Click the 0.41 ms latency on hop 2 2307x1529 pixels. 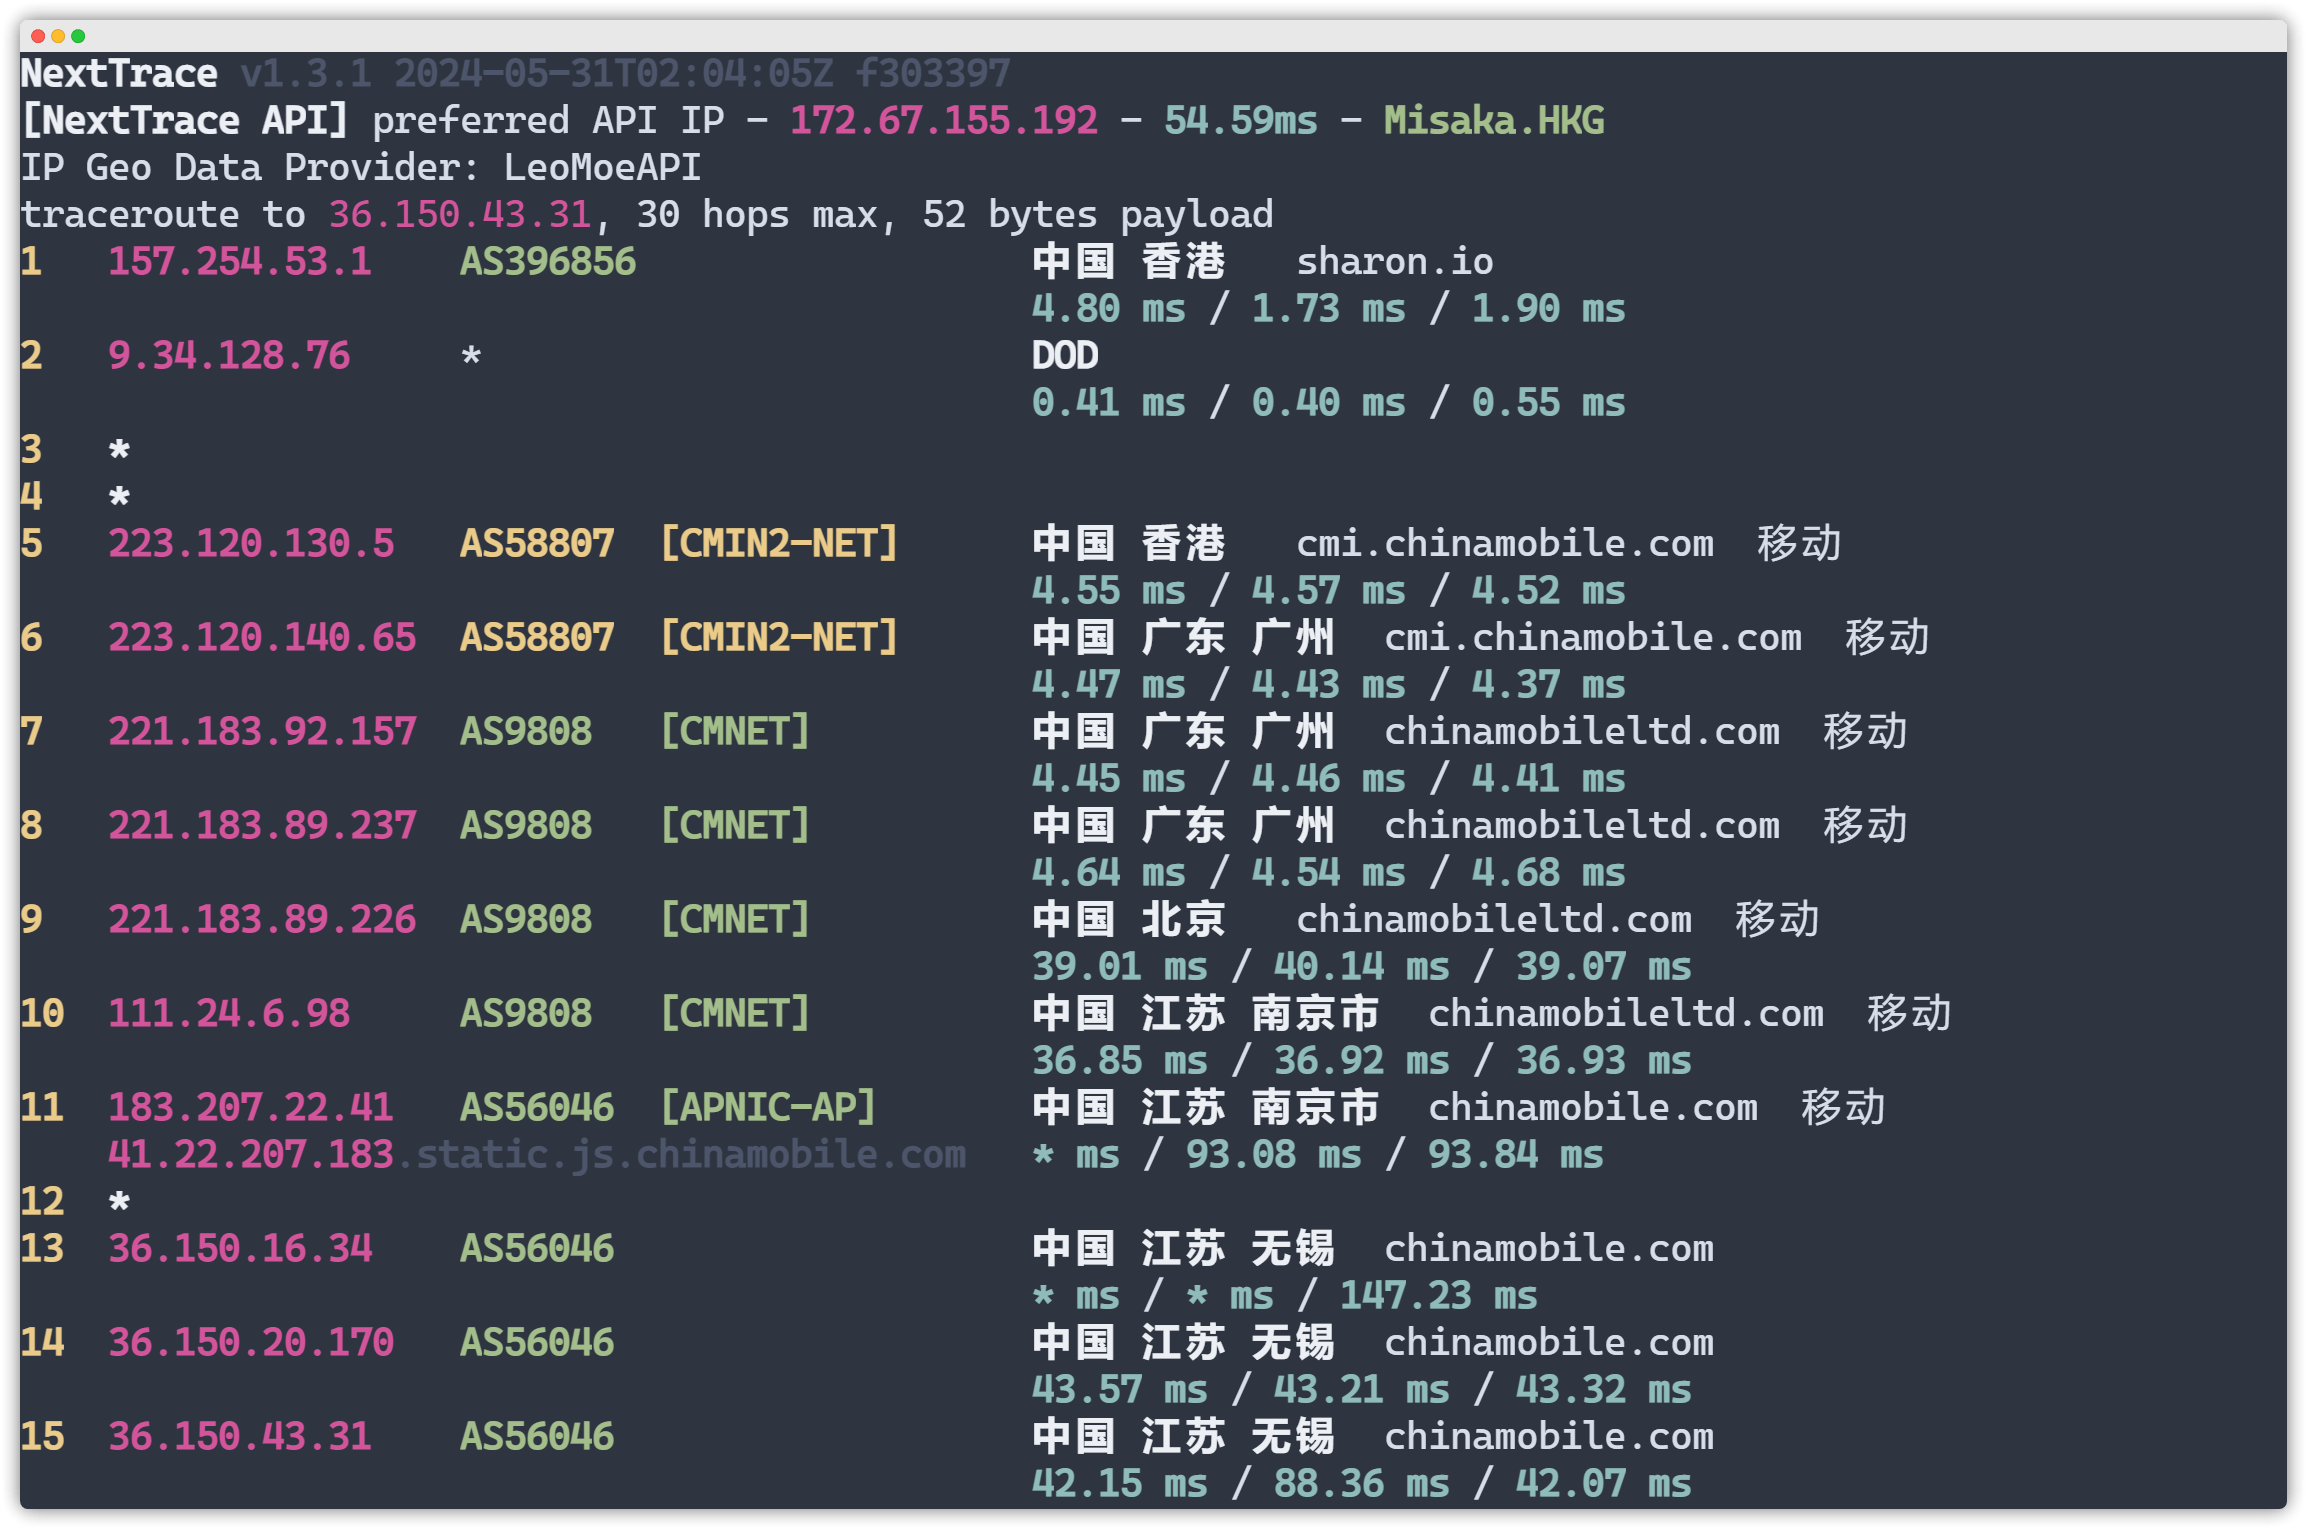[1109, 403]
